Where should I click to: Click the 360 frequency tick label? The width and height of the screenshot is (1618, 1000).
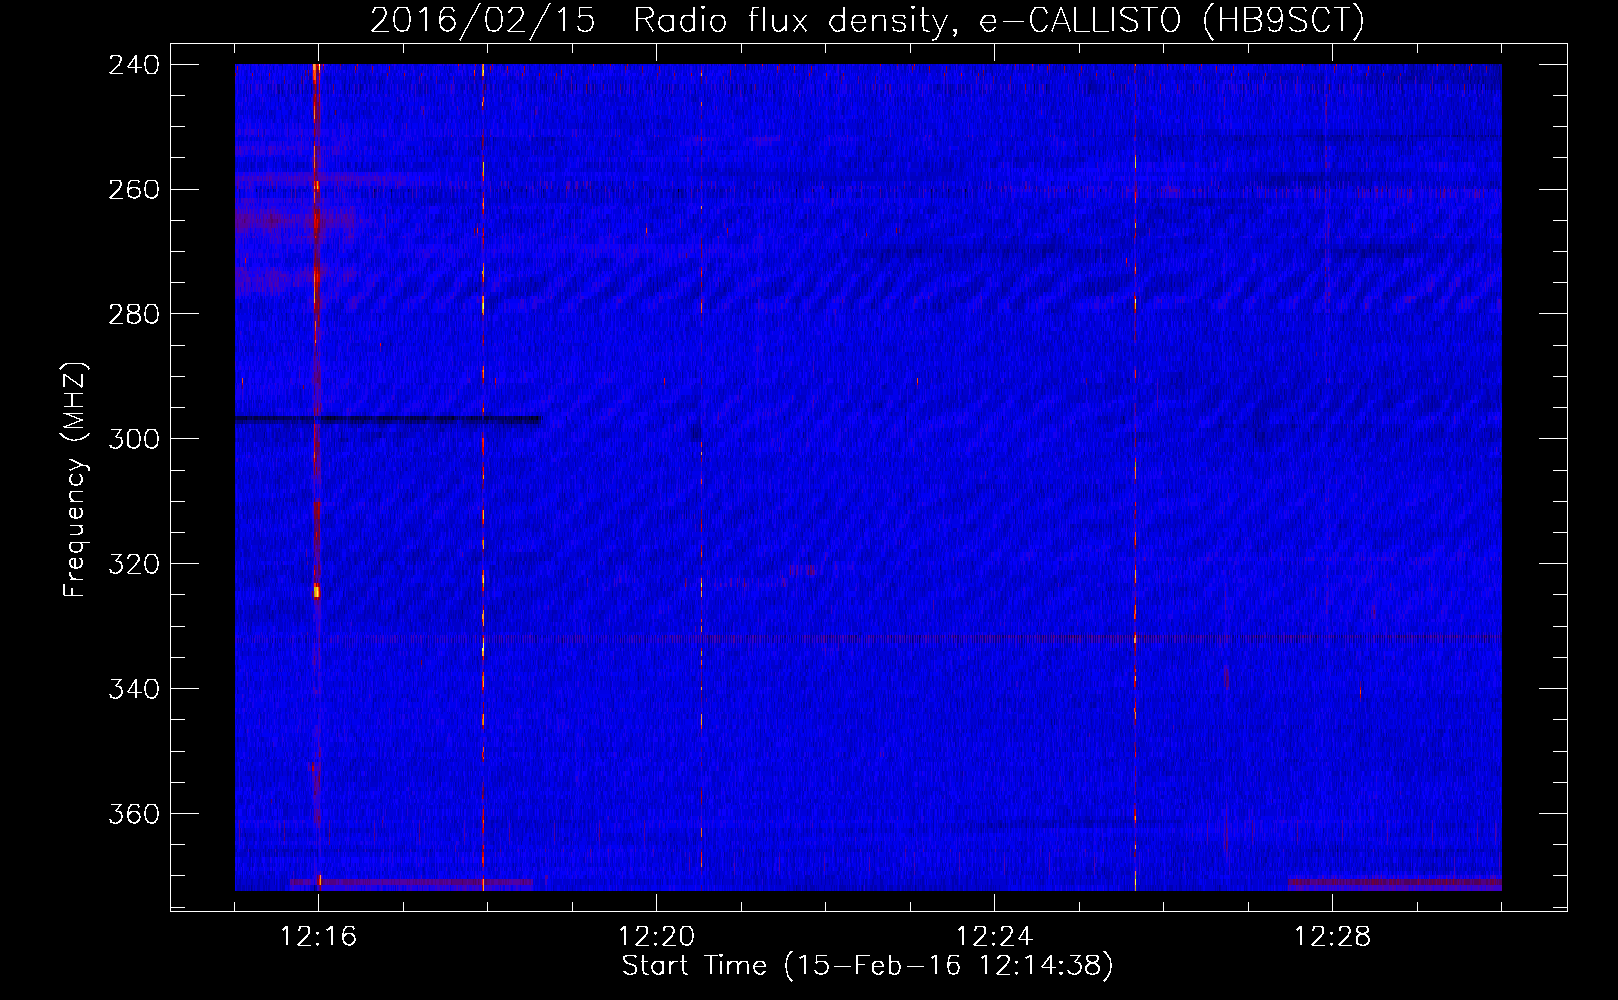[x=134, y=814]
